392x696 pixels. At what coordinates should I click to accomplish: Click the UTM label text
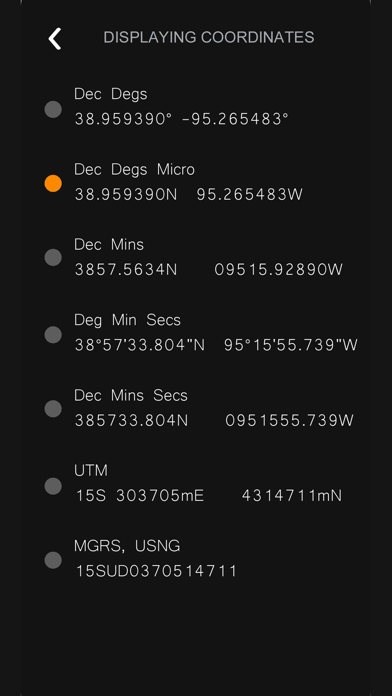coord(91,470)
